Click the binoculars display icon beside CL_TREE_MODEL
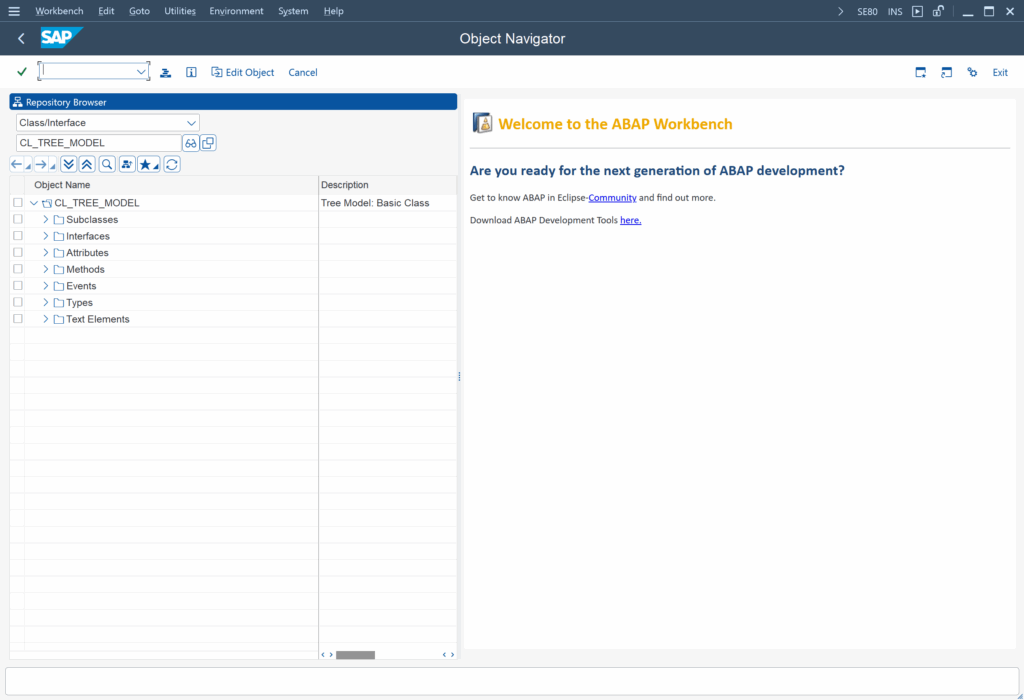This screenshot has width=1024, height=700. coord(190,143)
